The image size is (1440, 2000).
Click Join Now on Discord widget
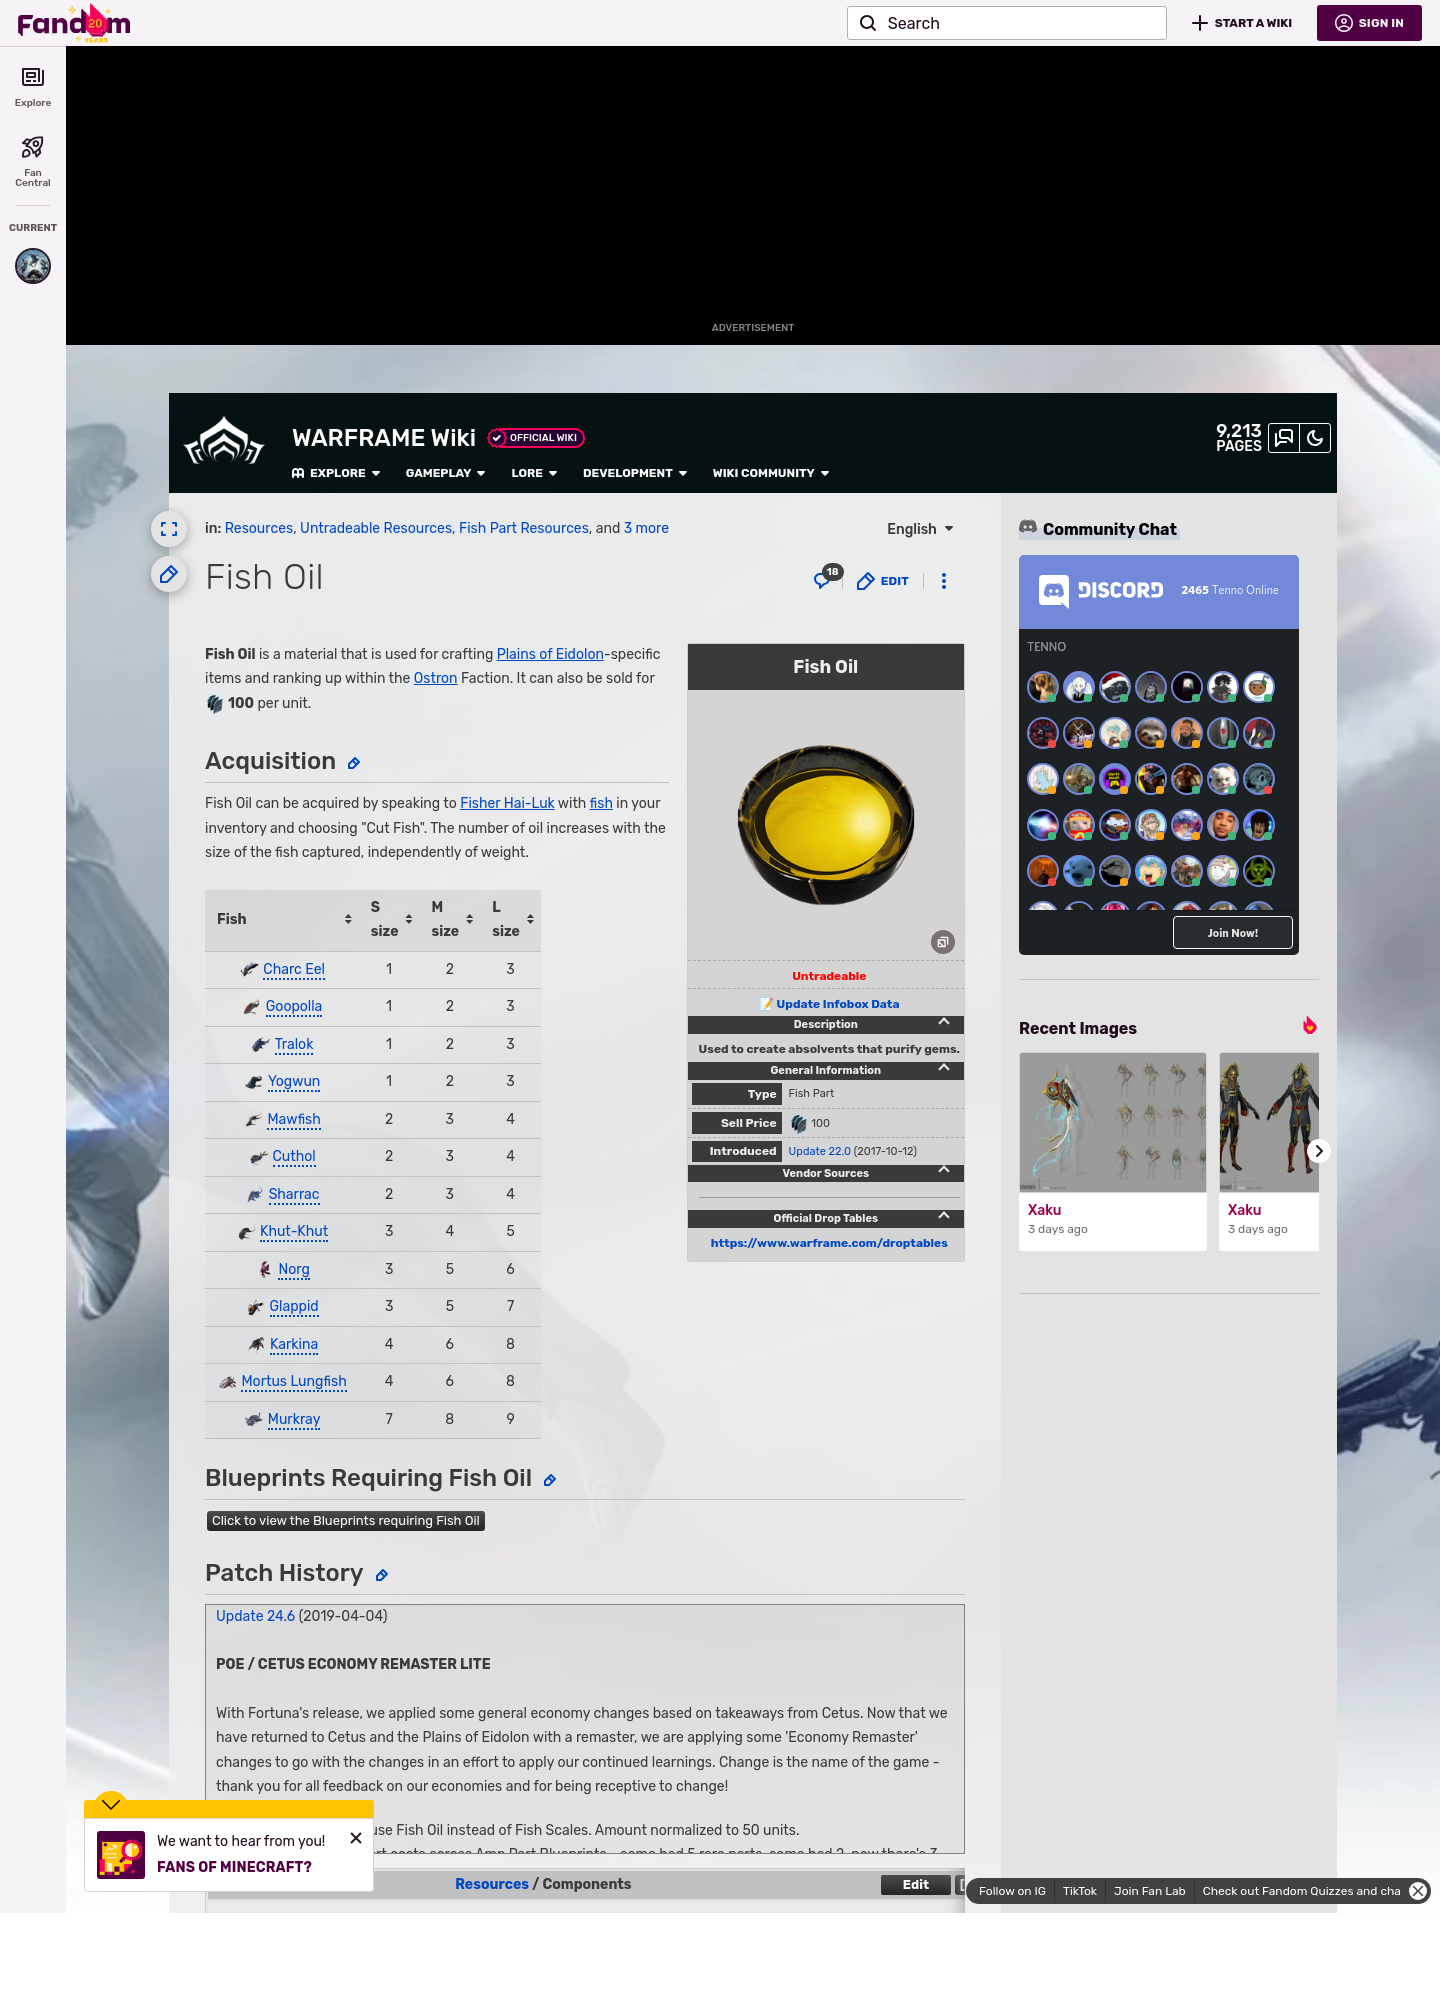[x=1232, y=933]
